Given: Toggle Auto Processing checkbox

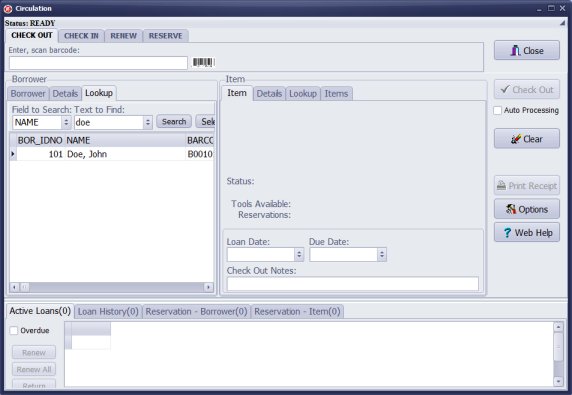Looking at the screenshot, I should point(498,110).
